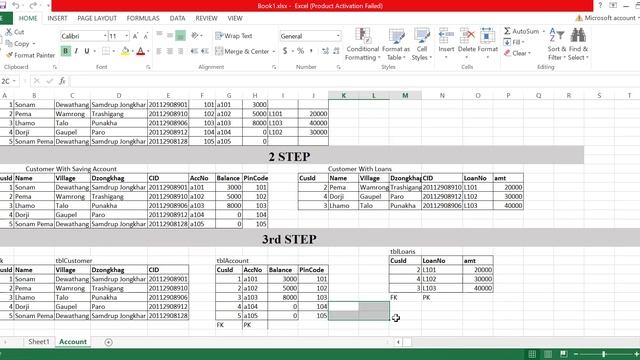This screenshot has width=640, height=360.
Task: Open the text orientation tool
Action: coord(196,36)
